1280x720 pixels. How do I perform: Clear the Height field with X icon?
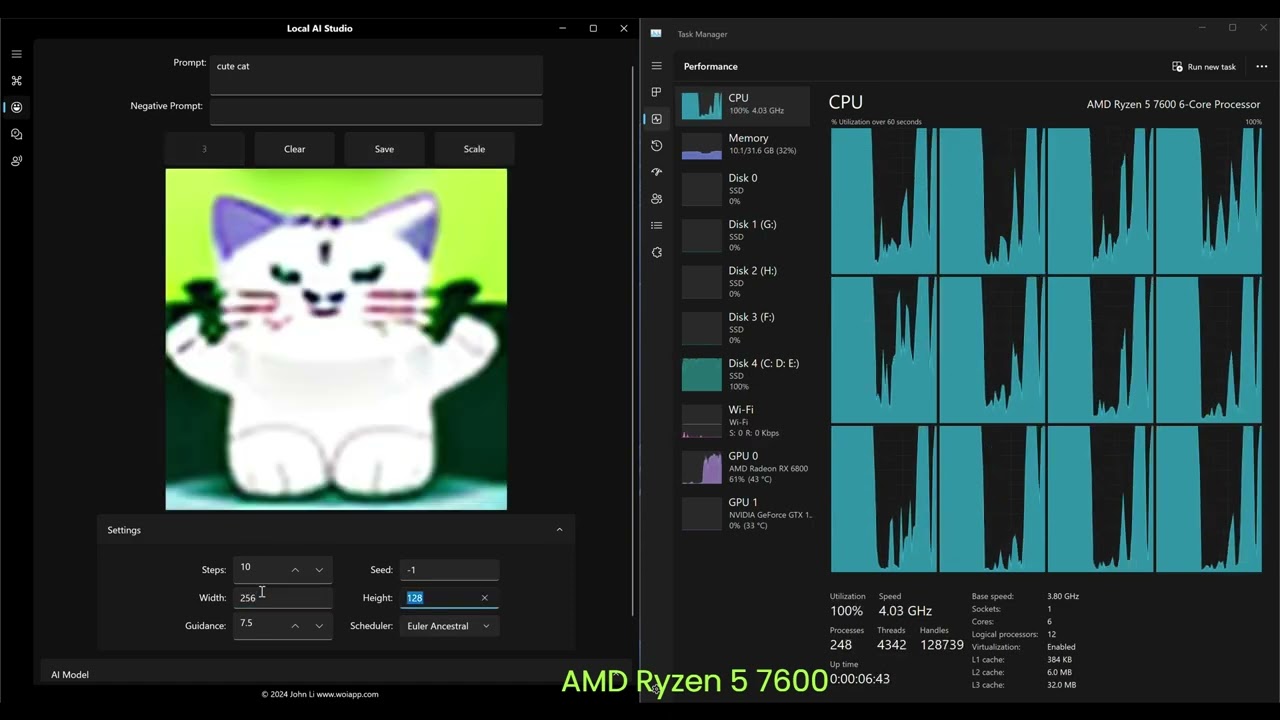[x=484, y=598]
